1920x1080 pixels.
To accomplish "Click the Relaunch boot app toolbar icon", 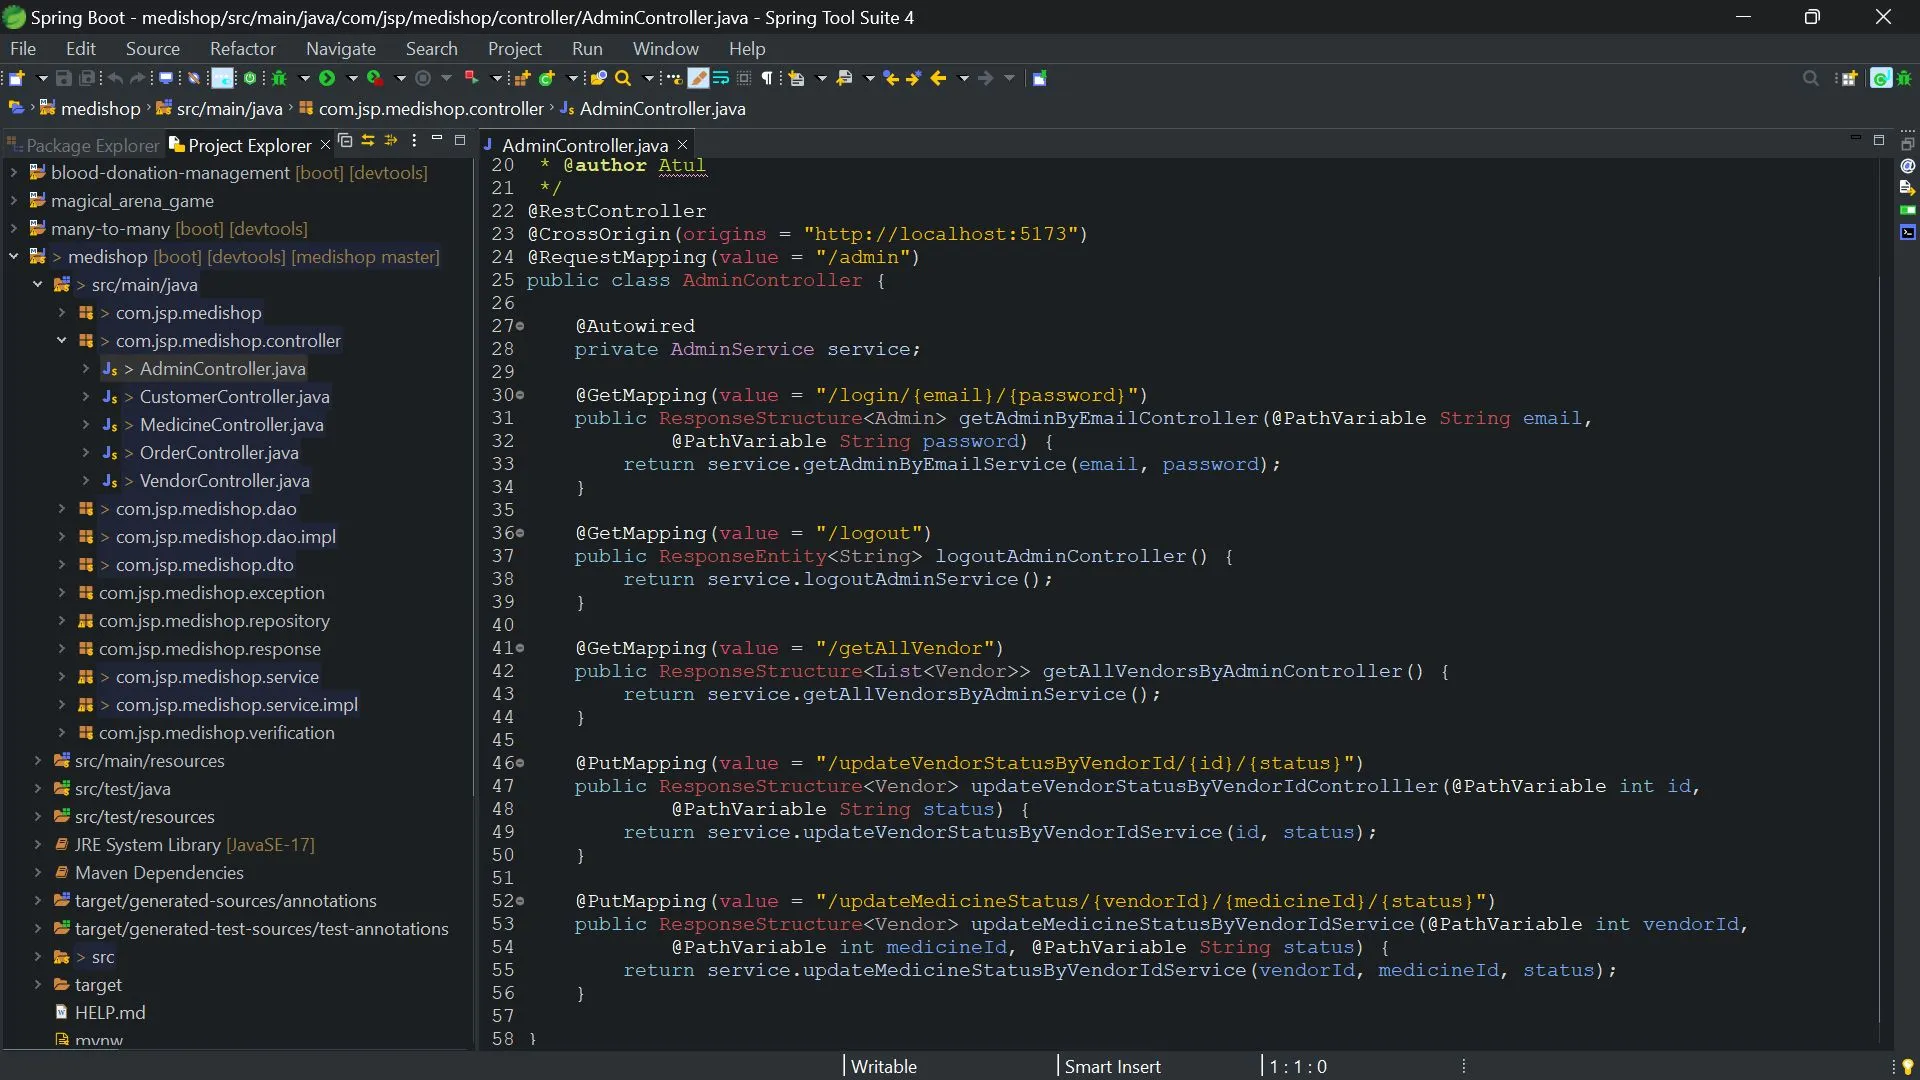I will point(471,78).
